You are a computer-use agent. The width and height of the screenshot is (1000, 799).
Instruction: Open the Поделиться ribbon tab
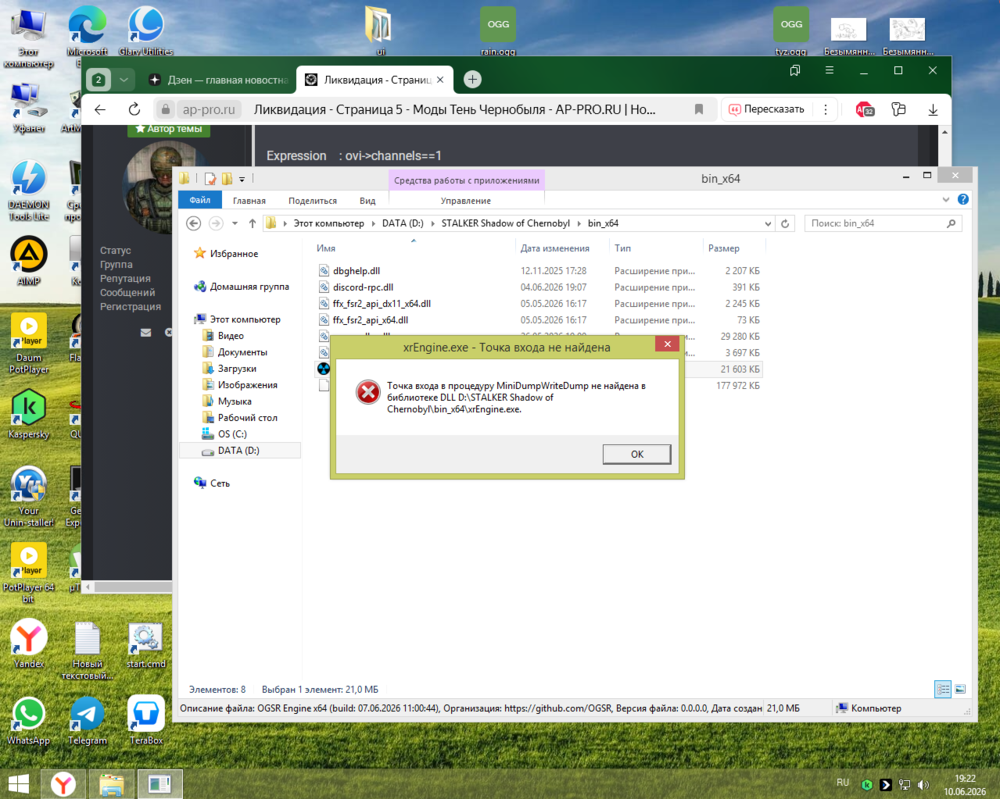tap(312, 200)
